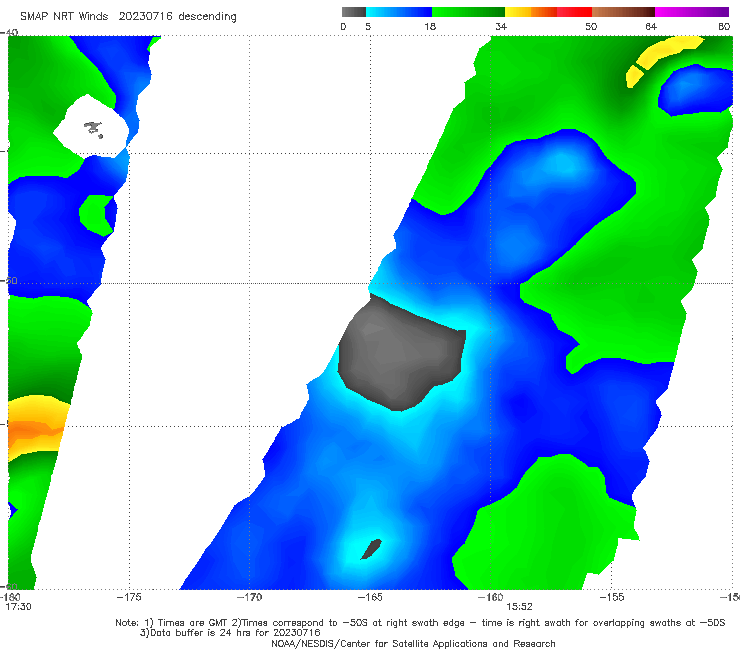740x650 pixels.
Task: Click the gray segment of the color bar
Action: pos(353,12)
